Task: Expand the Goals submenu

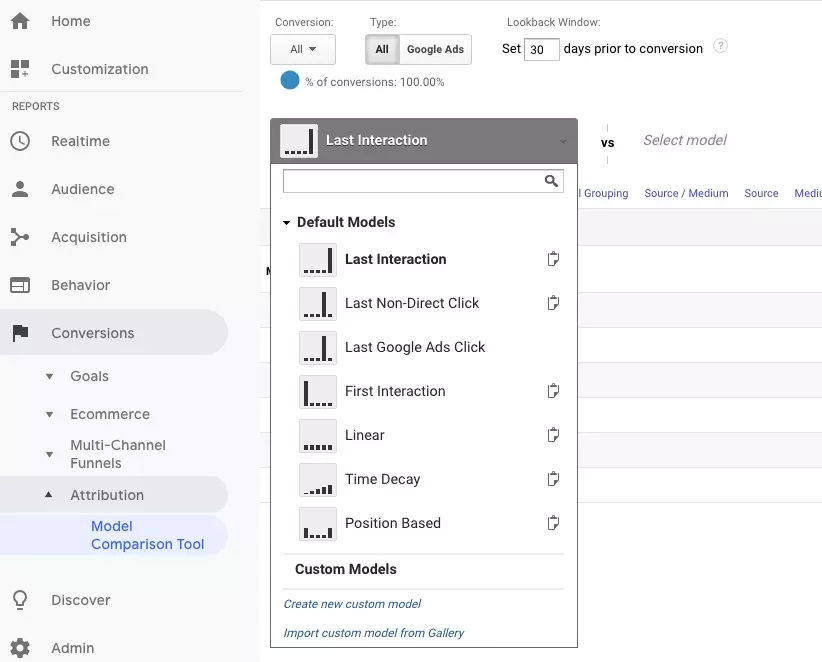Action: click(x=50, y=377)
